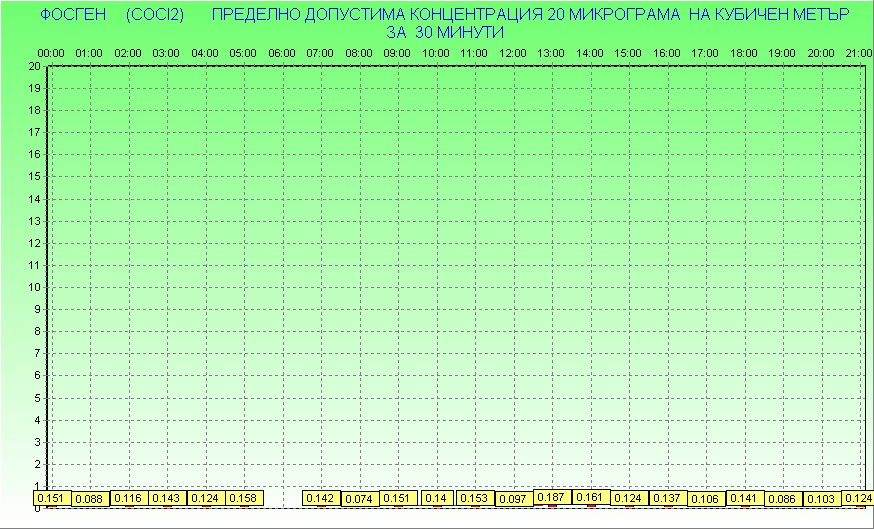874x529 pixels.
Task: Select the 12:00 time axis label
Action: [x=513, y=53]
